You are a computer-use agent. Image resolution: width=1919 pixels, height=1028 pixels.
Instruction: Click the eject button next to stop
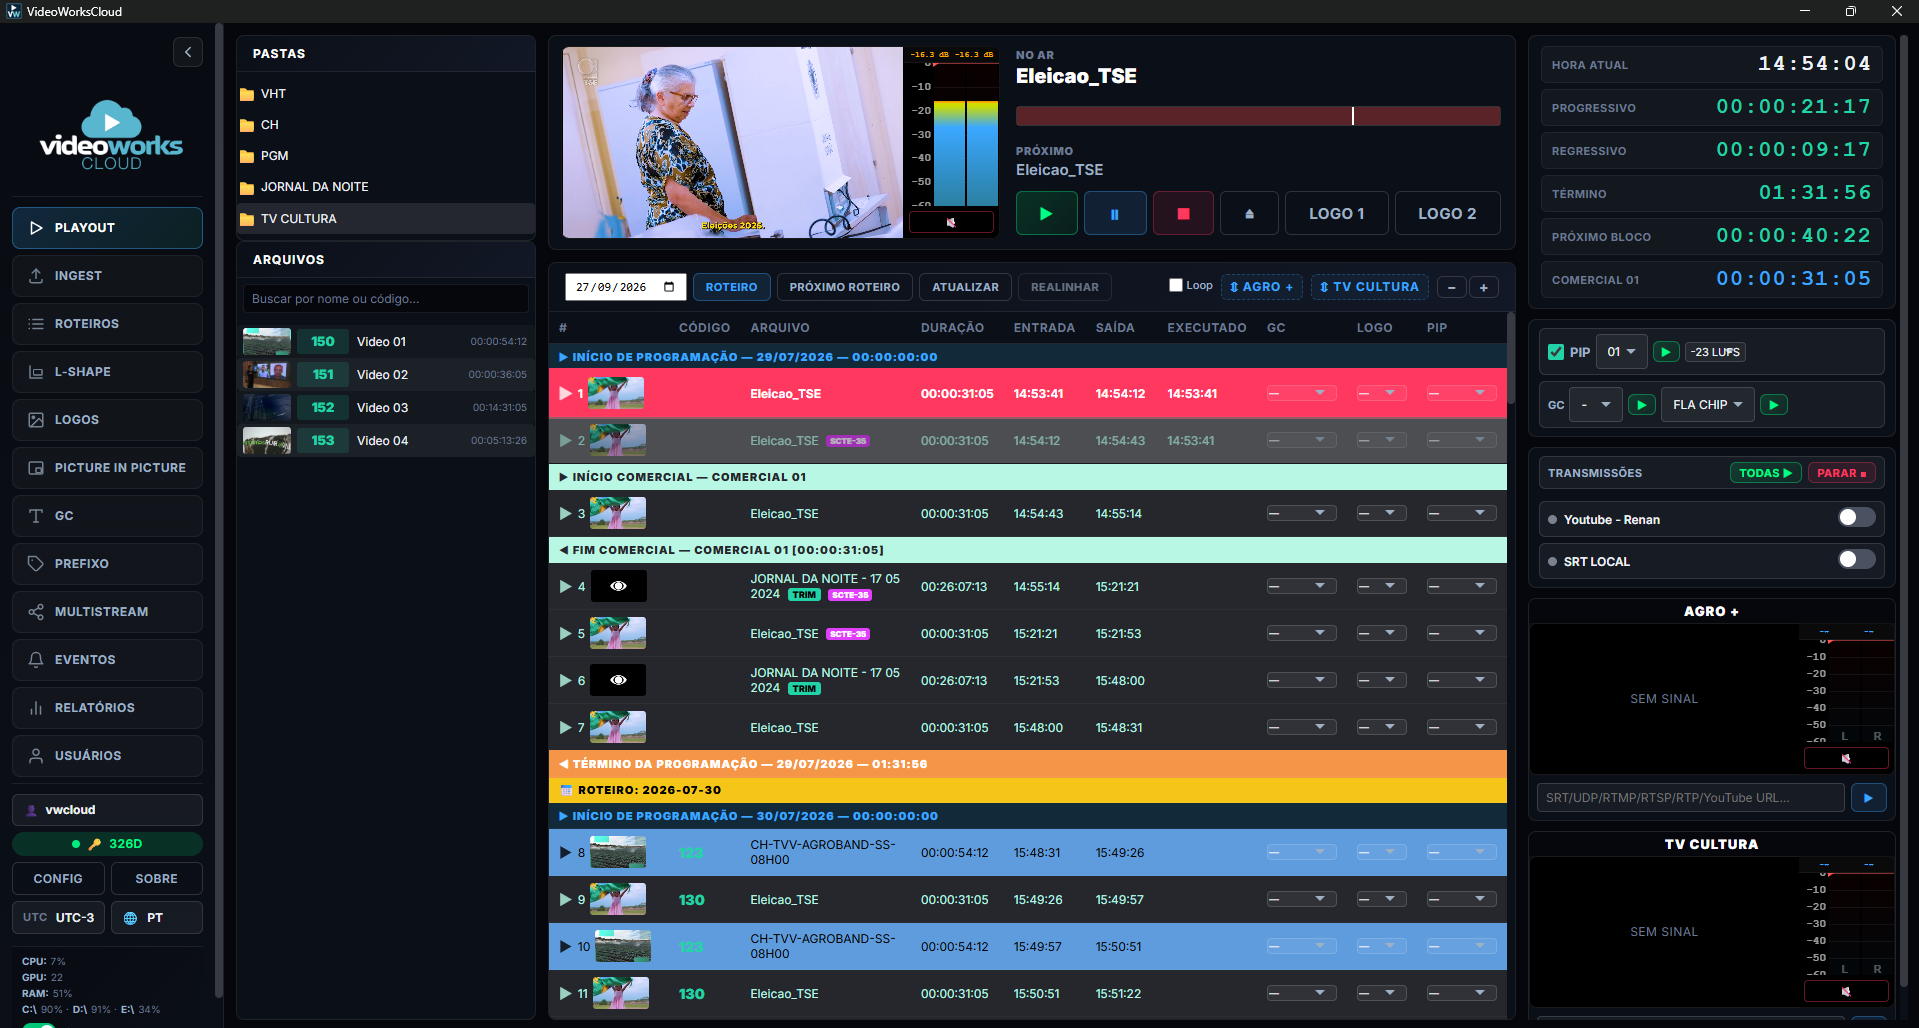click(1249, 213)
